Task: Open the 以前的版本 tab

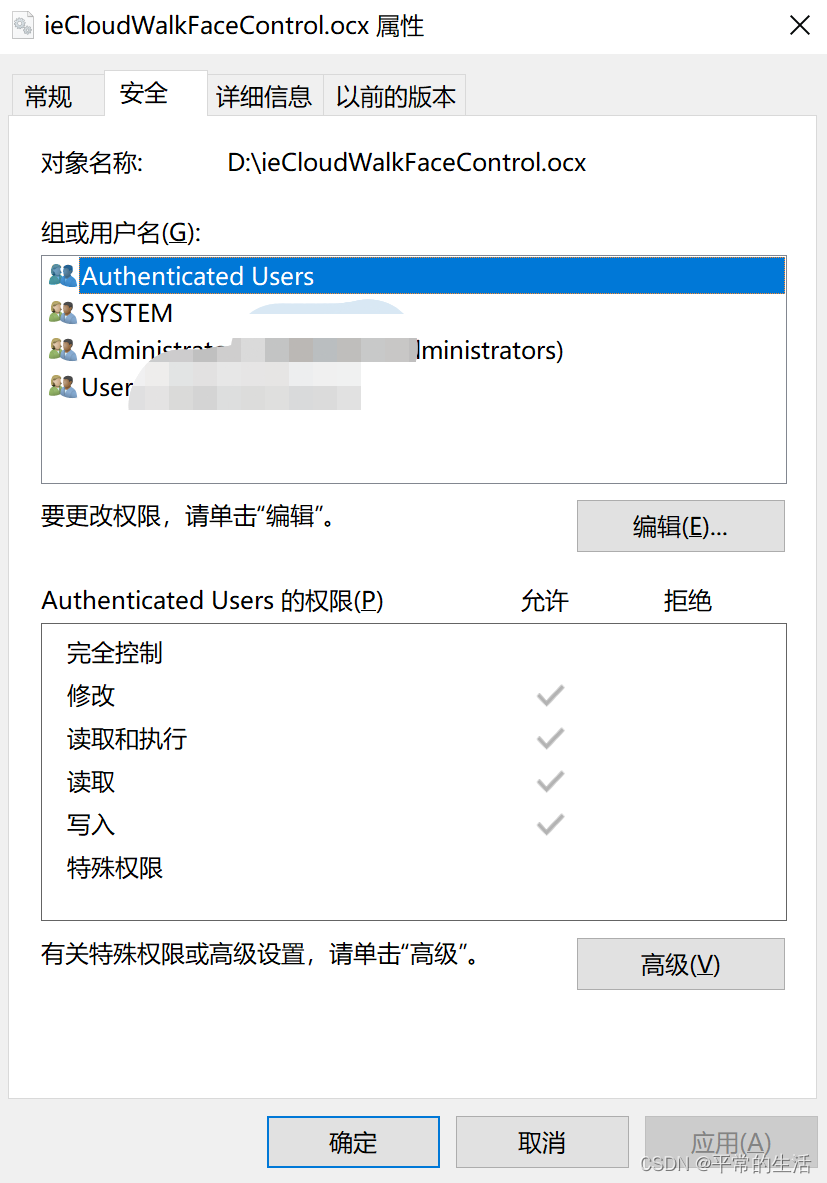Action: tap(394, 94)
